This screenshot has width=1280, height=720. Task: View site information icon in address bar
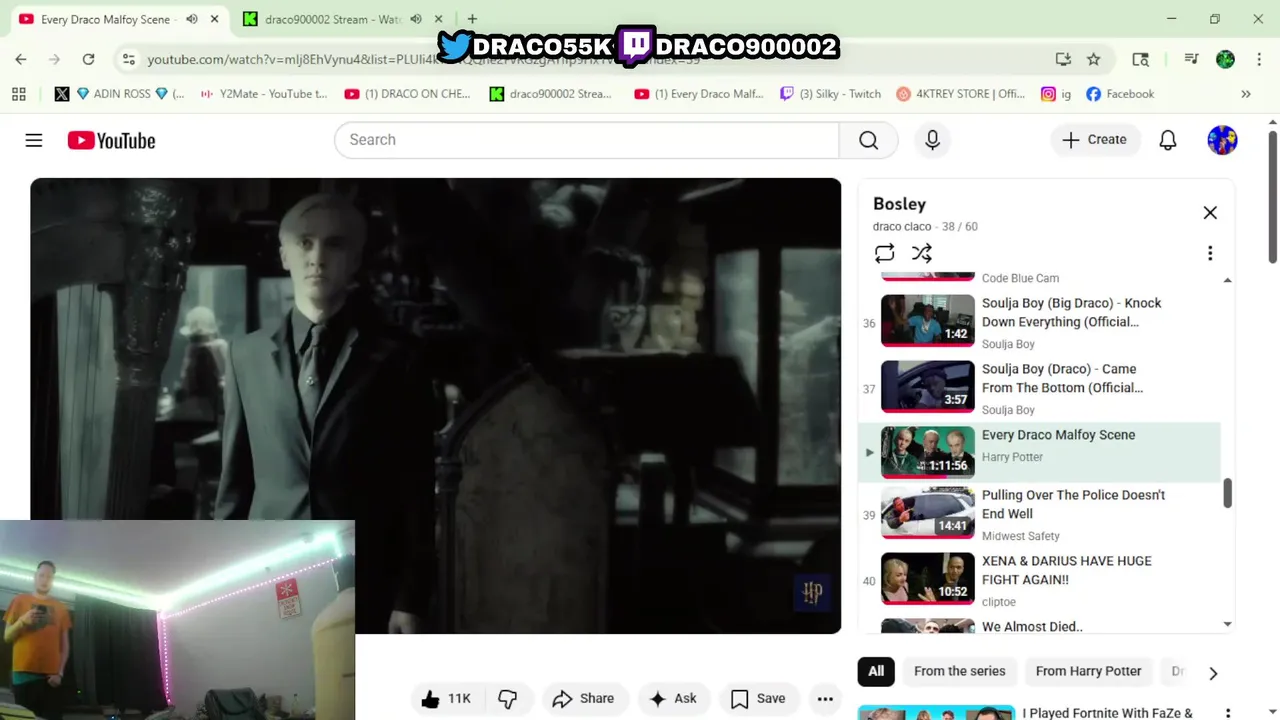pos(128,59)
